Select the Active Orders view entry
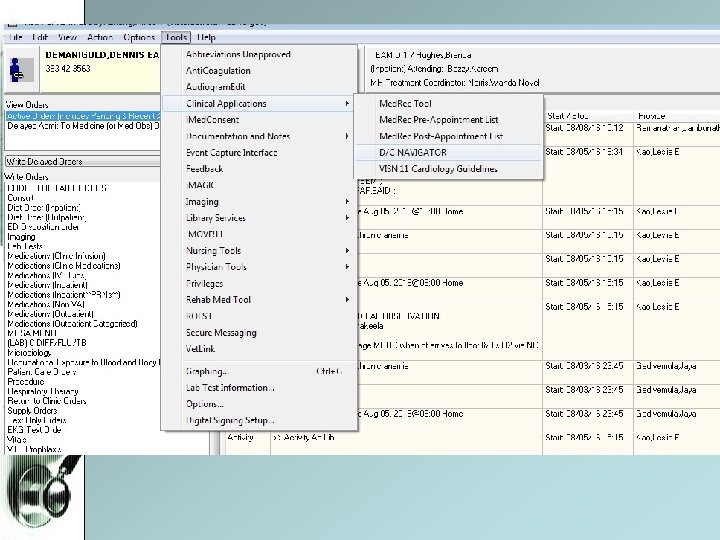The width and height of the screenshot is (720, 540). 83,116
